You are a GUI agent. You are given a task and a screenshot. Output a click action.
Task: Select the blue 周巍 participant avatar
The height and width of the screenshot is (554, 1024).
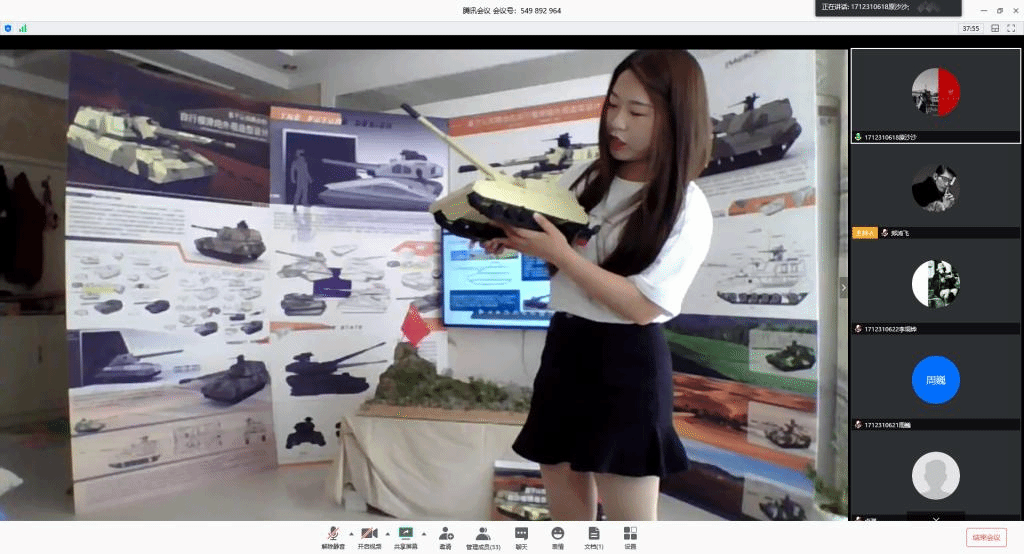click(935, 380)
